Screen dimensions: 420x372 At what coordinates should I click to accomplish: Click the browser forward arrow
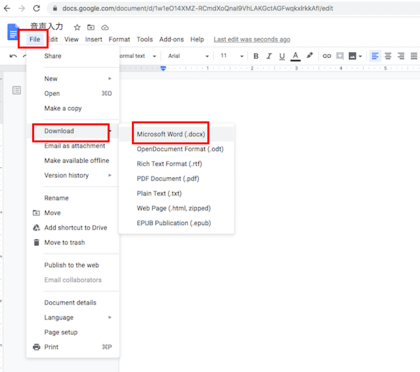[22, 8]
